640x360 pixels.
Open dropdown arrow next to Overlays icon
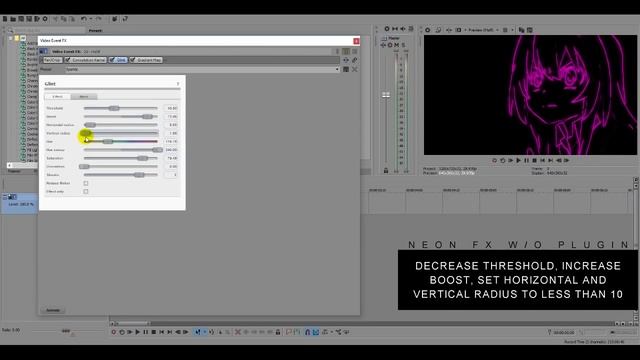pos(512,30)
